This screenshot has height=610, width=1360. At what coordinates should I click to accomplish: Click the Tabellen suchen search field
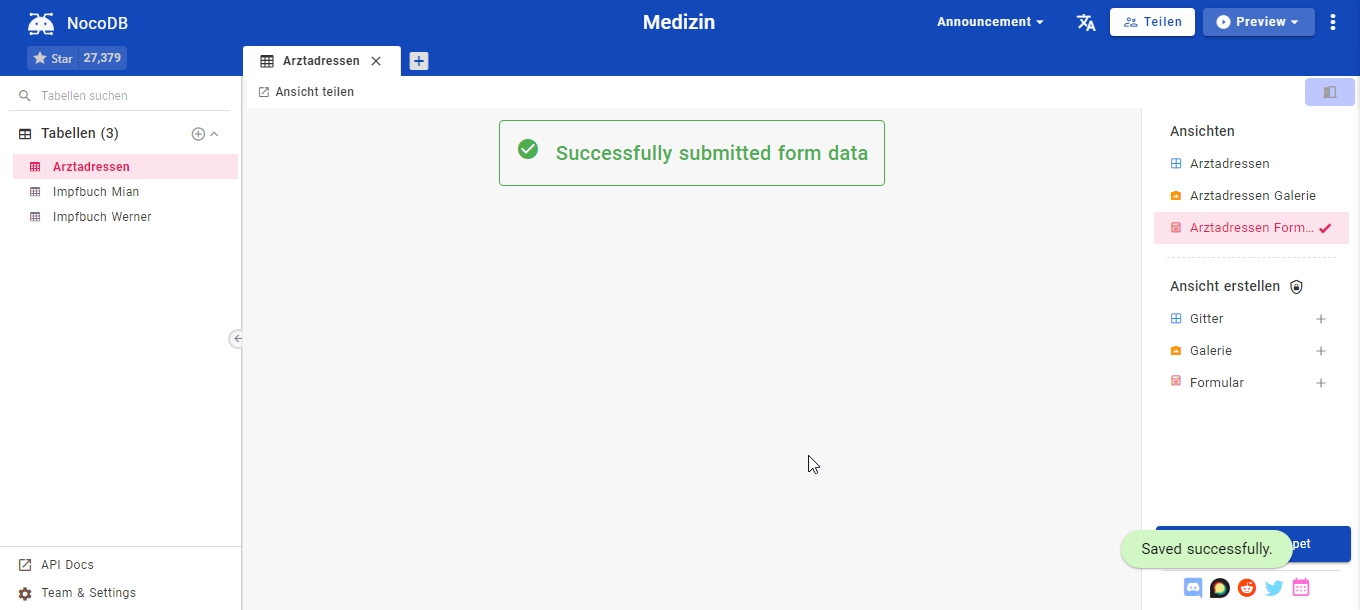tap(110, 95)
